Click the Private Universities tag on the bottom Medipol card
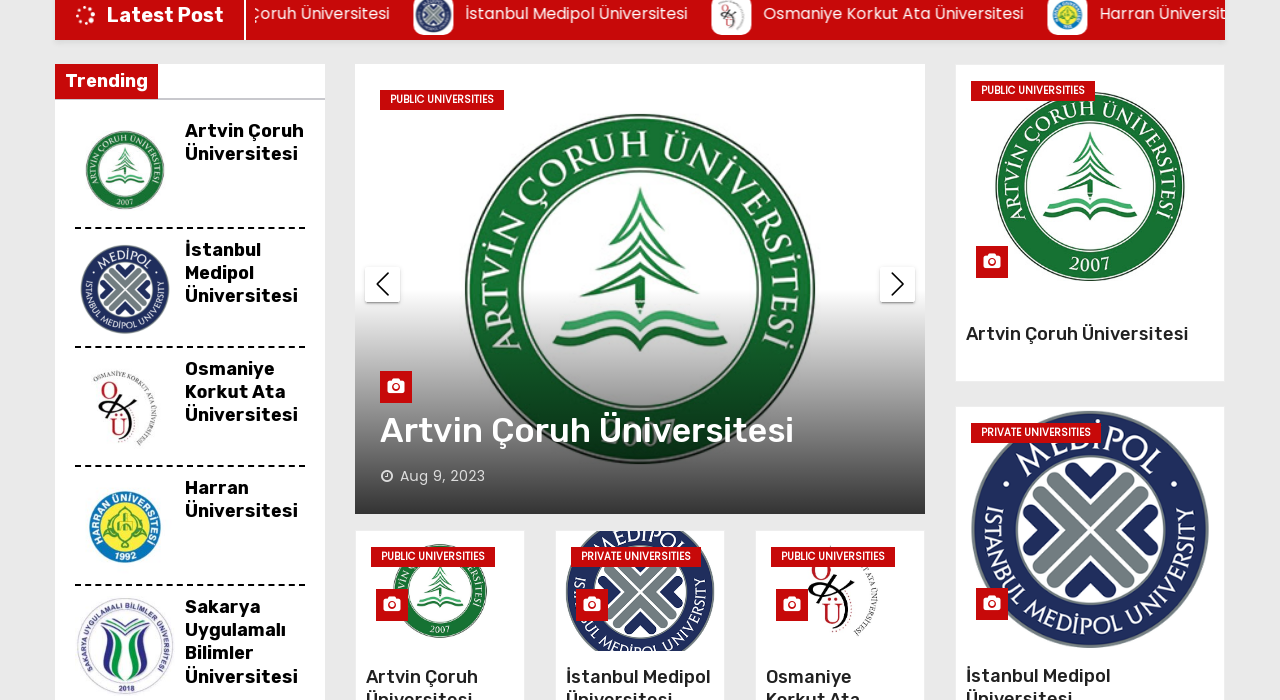The width and height of the screenshot is (1280, 700). pos(636,557)
